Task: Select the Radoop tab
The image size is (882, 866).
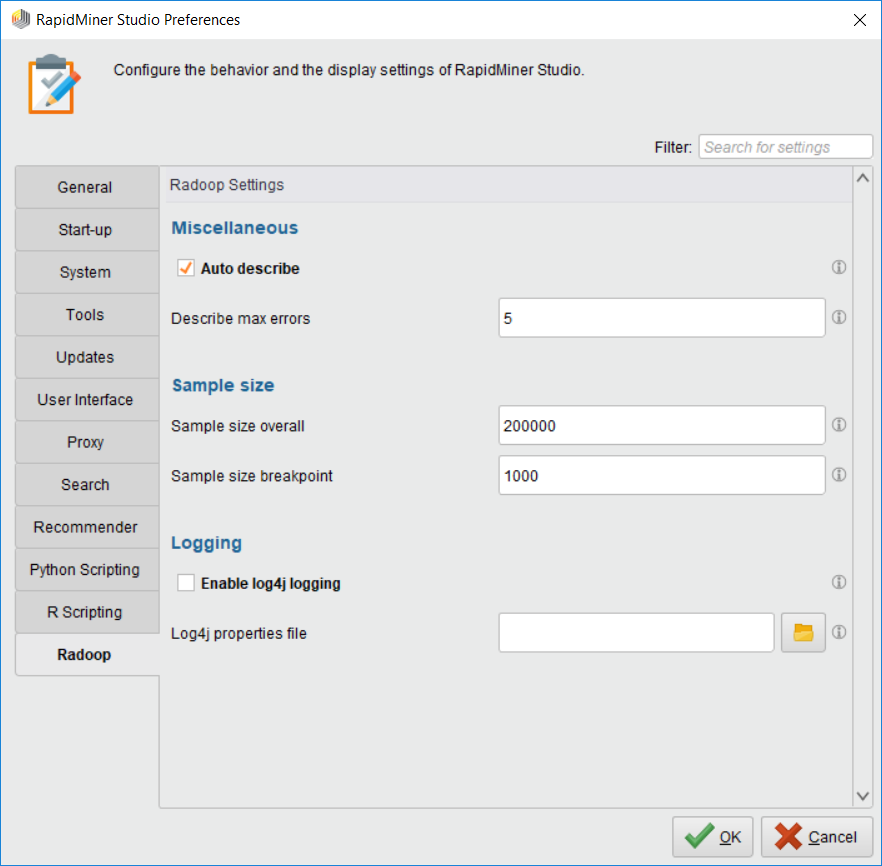Action: point(87,655)
